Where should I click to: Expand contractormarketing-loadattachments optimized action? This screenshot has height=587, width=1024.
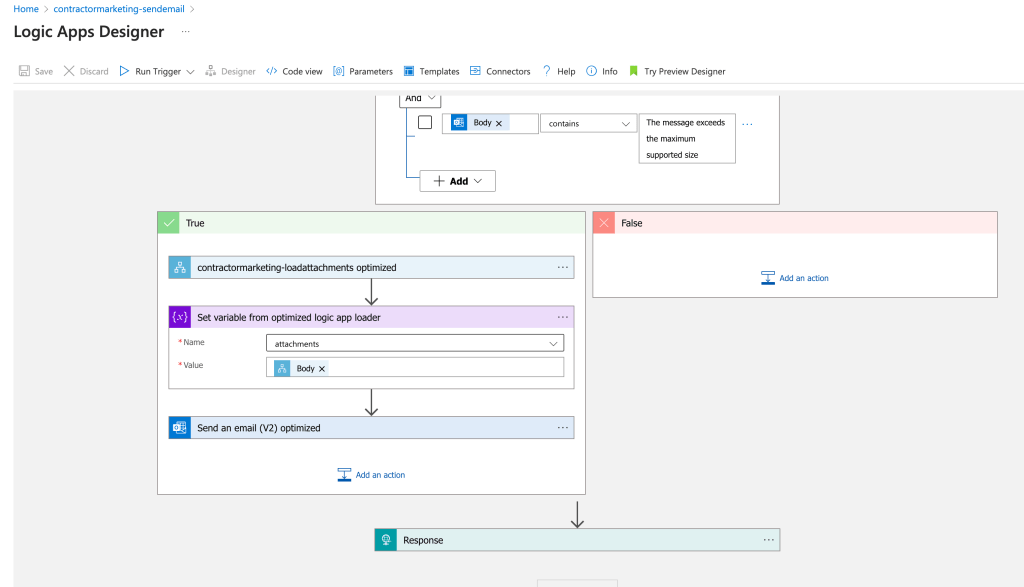[x=372, y=268]
